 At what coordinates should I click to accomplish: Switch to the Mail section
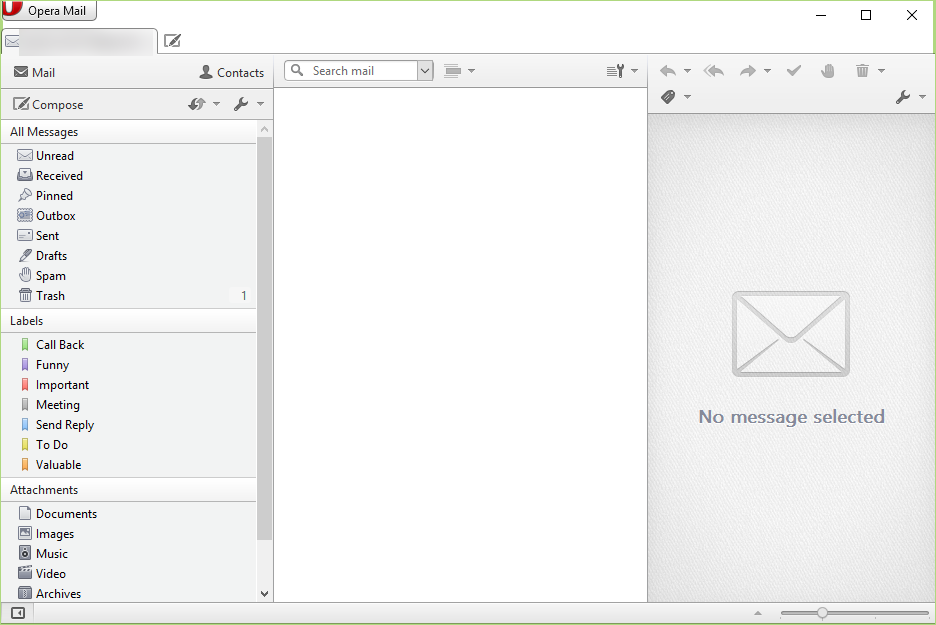[x=34, y=72]
